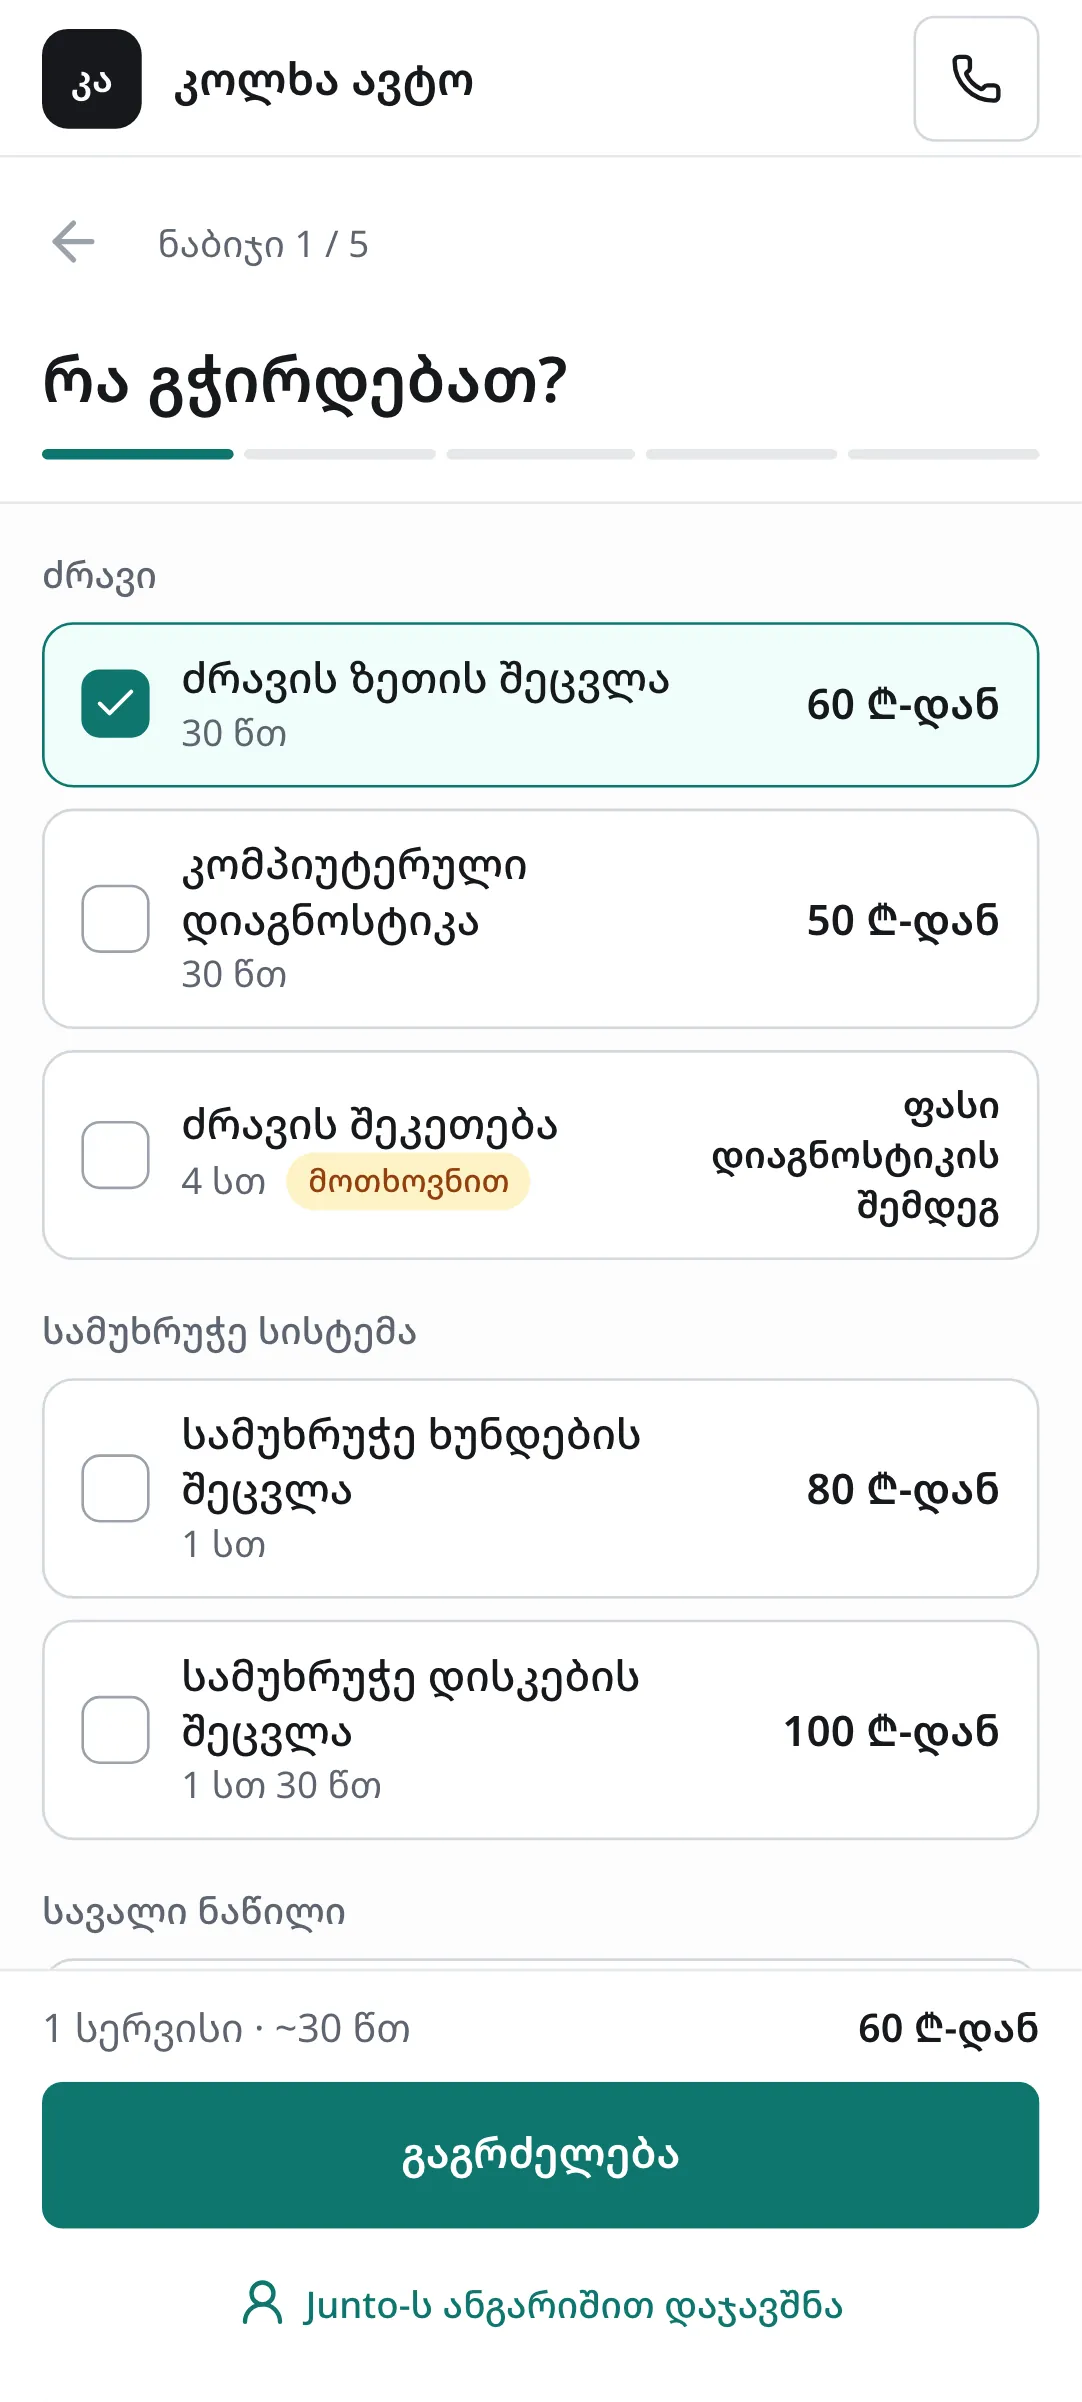Screen dimensions: 1082x2402
Task: Click the last progress bar segment
Action: [x=944, y=454]
